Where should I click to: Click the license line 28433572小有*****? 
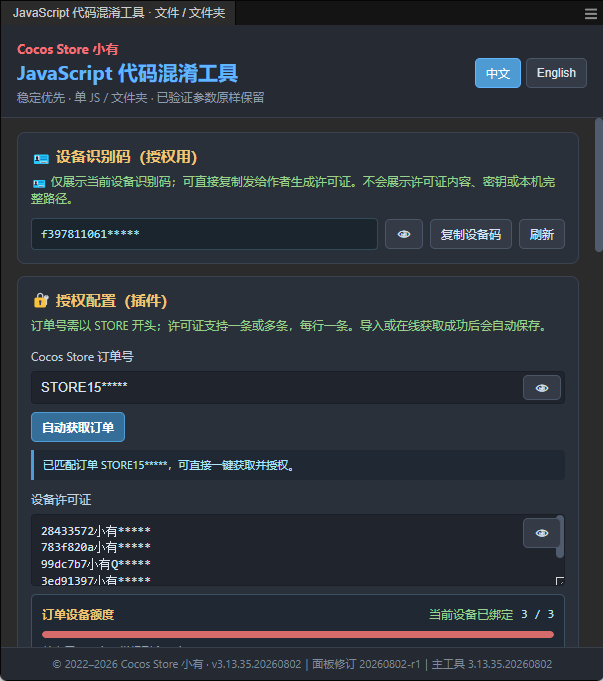[96, 531]
